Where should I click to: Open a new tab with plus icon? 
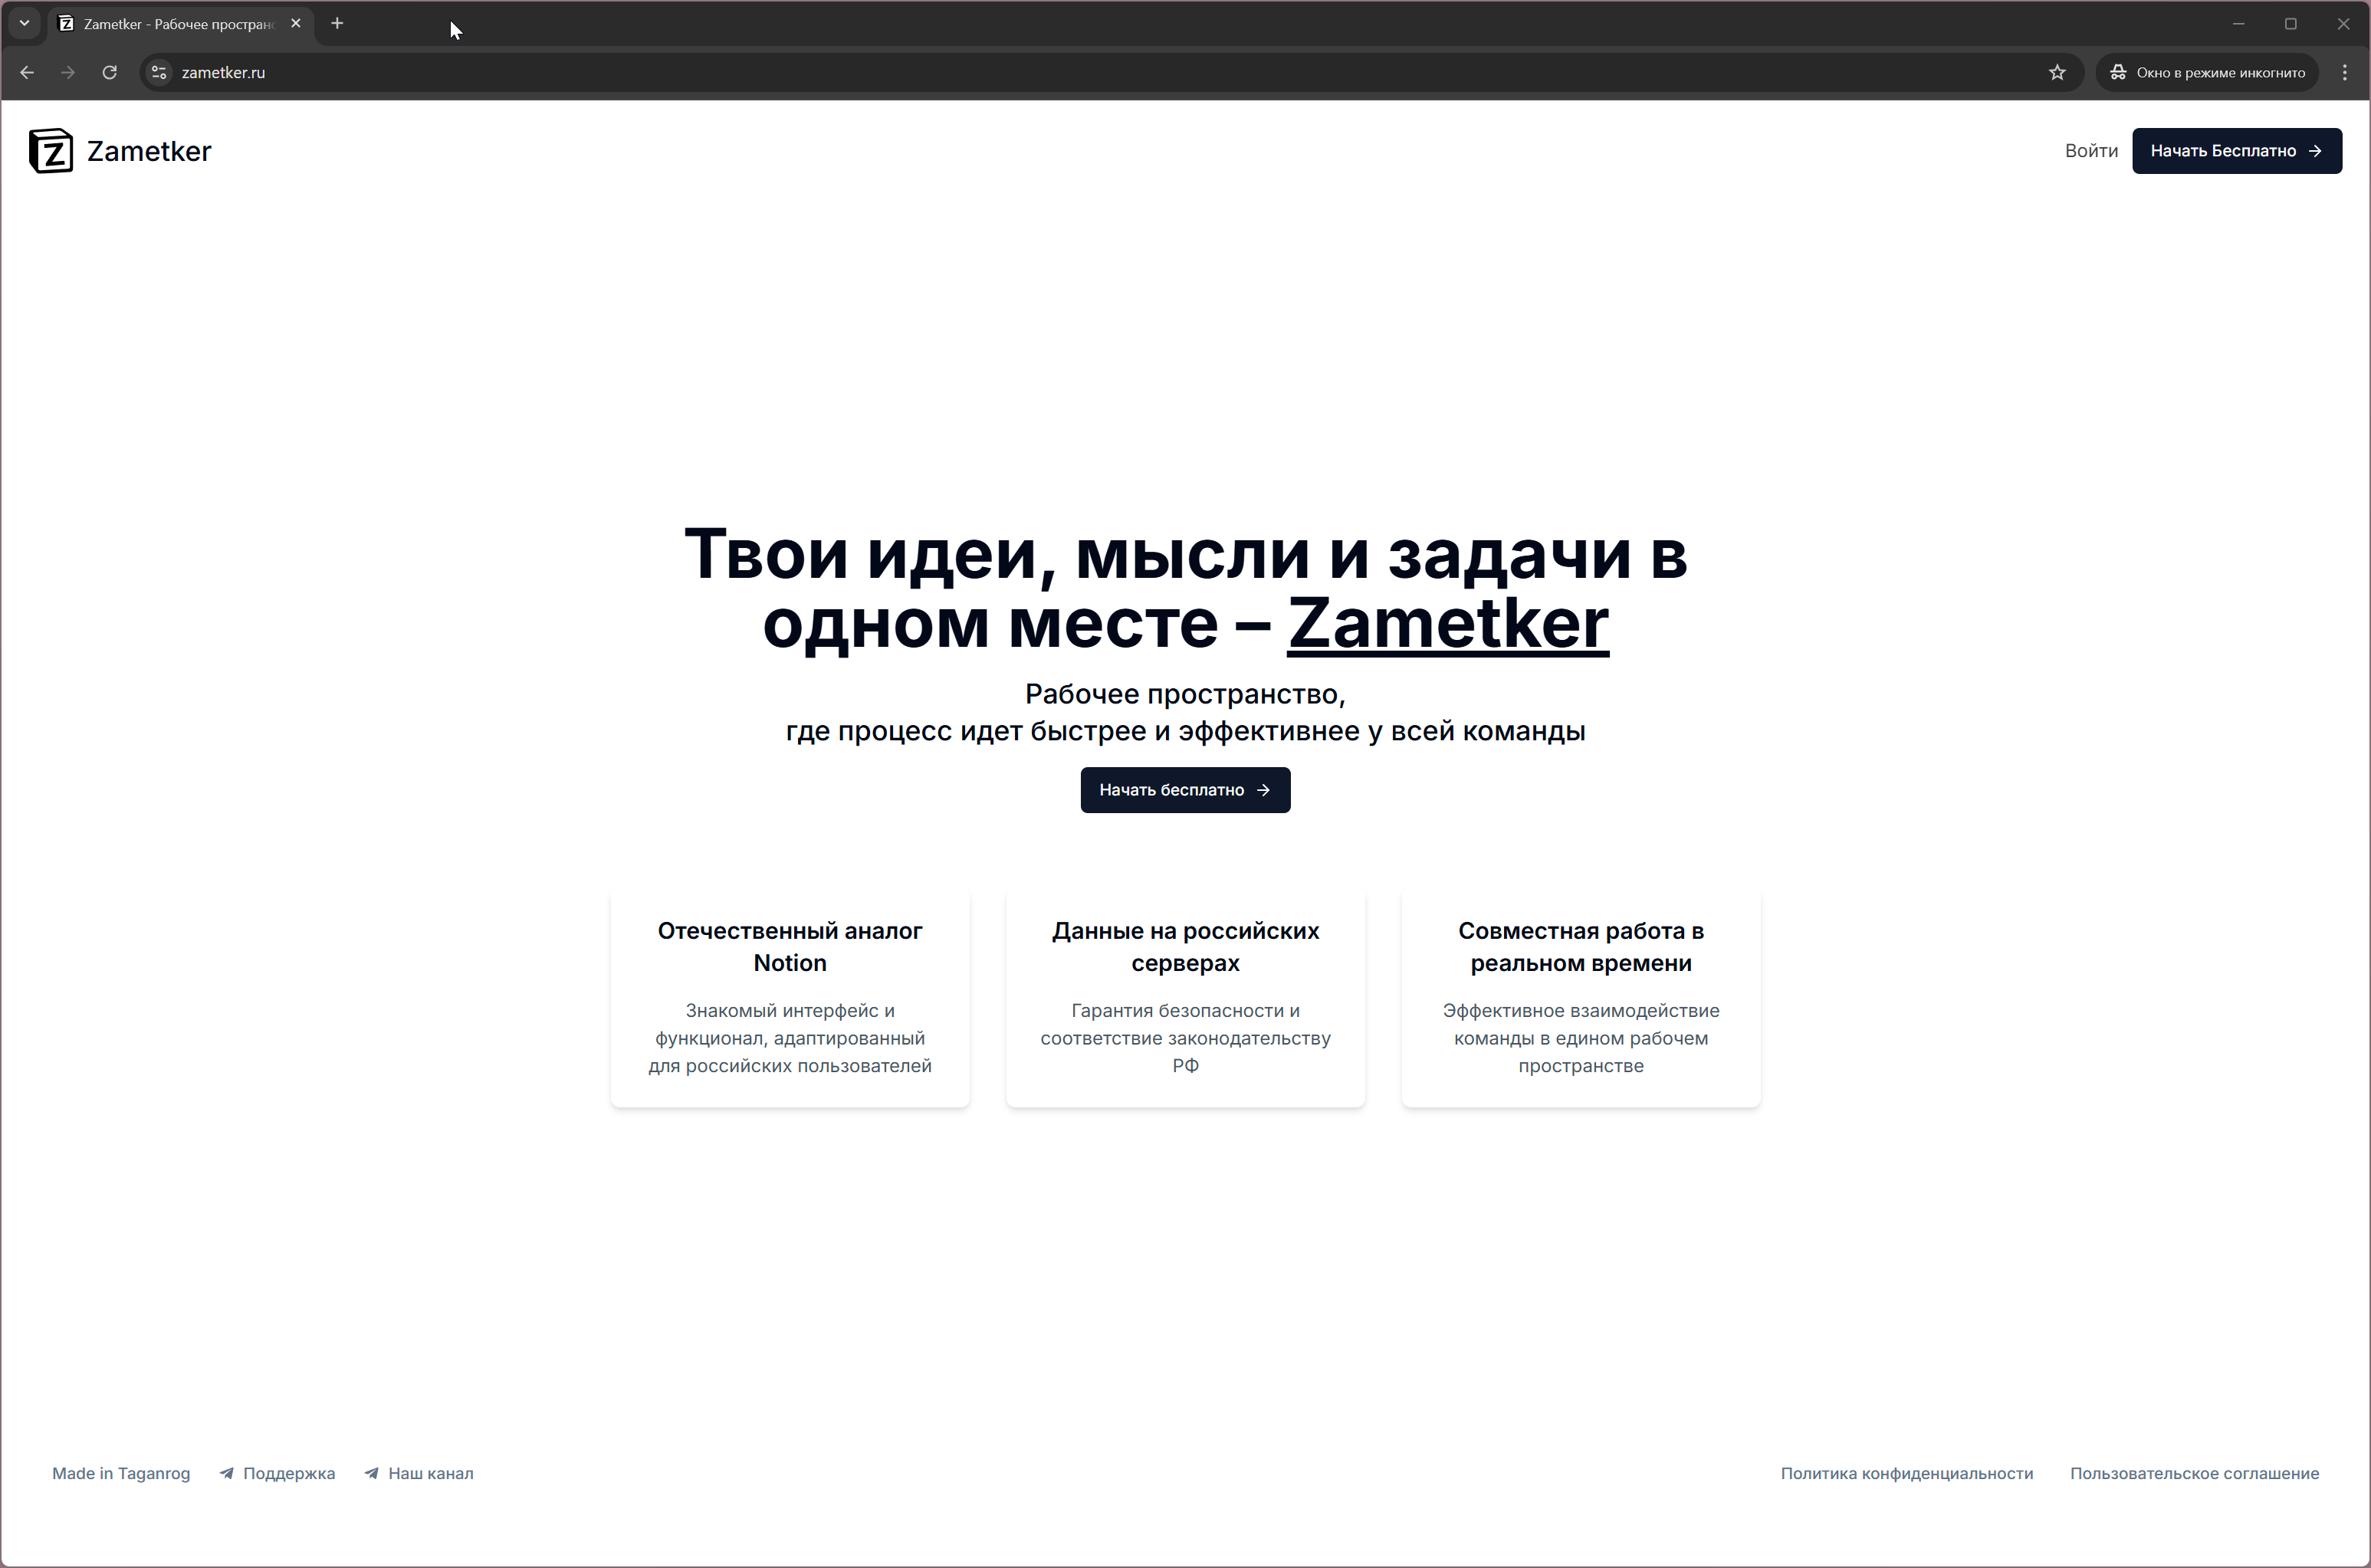tap(337, 23)
